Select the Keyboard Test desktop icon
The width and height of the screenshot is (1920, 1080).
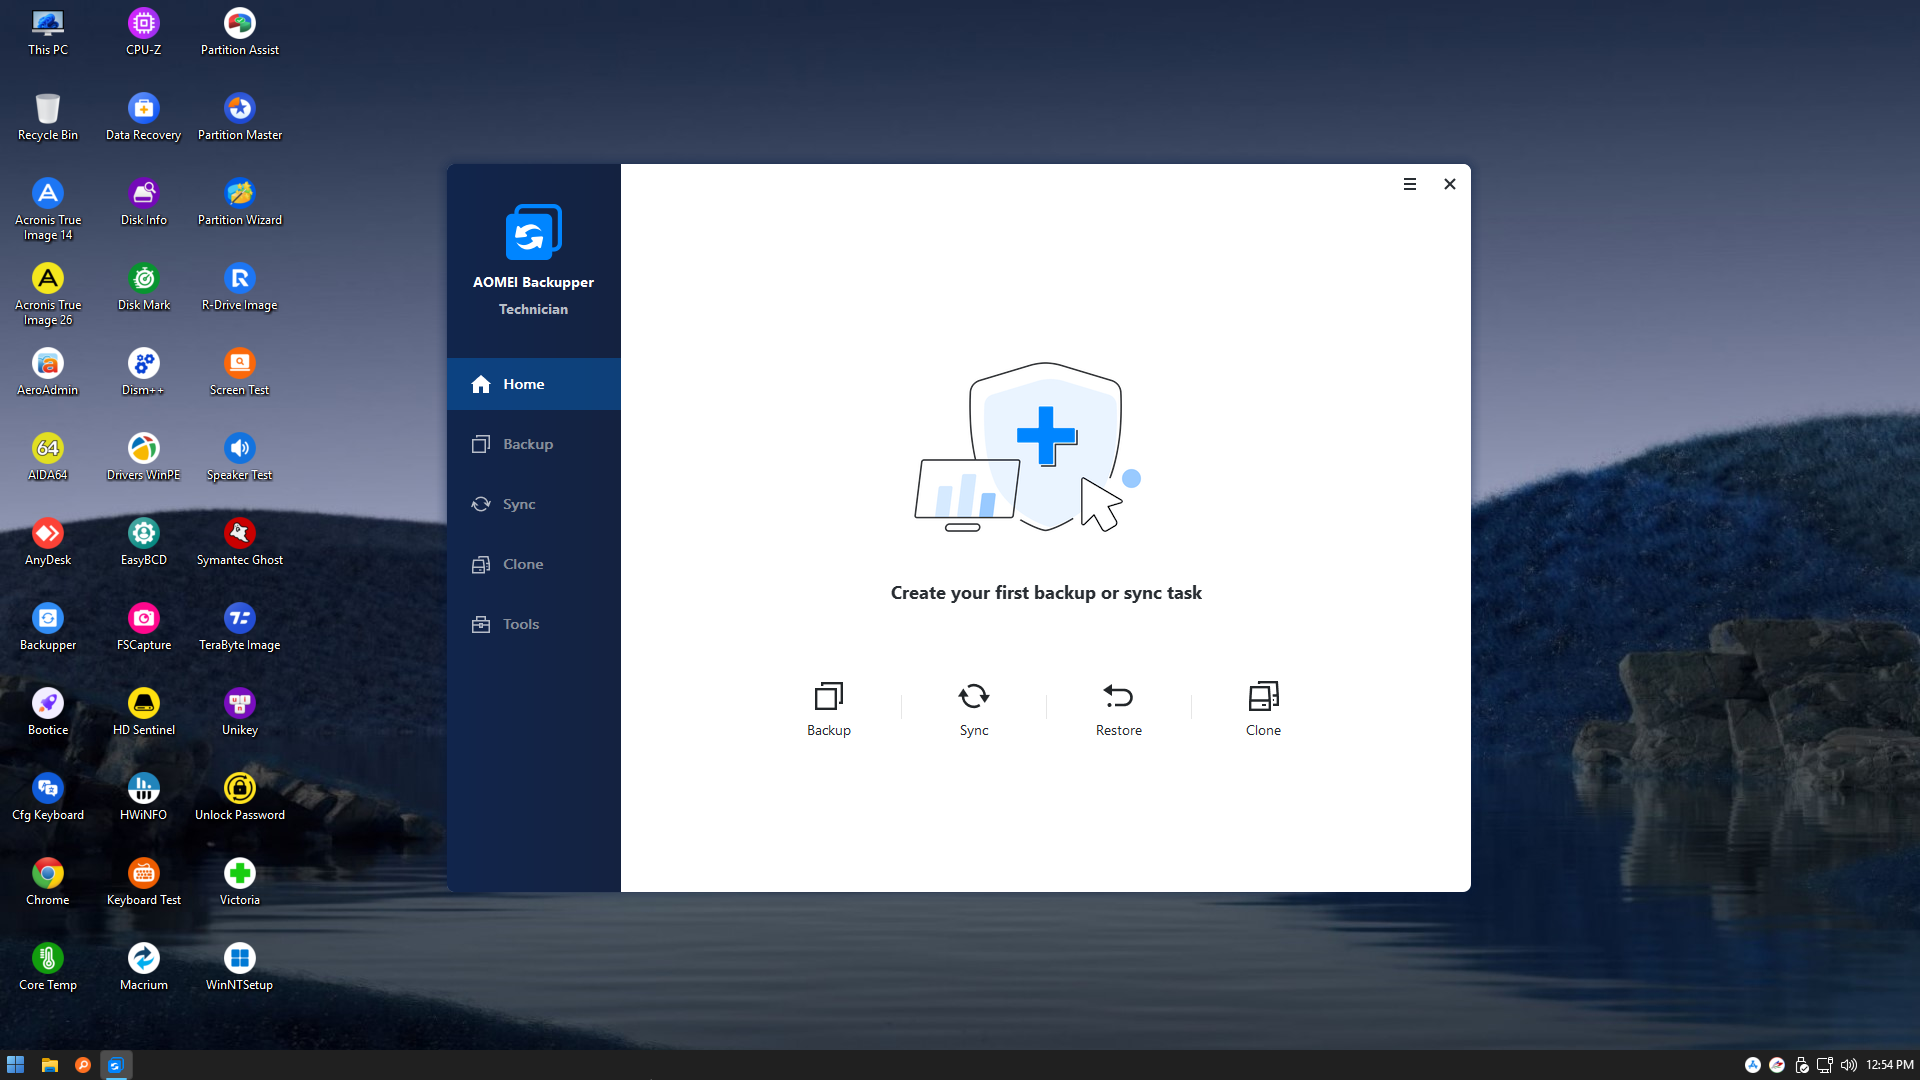click(144, 882)
